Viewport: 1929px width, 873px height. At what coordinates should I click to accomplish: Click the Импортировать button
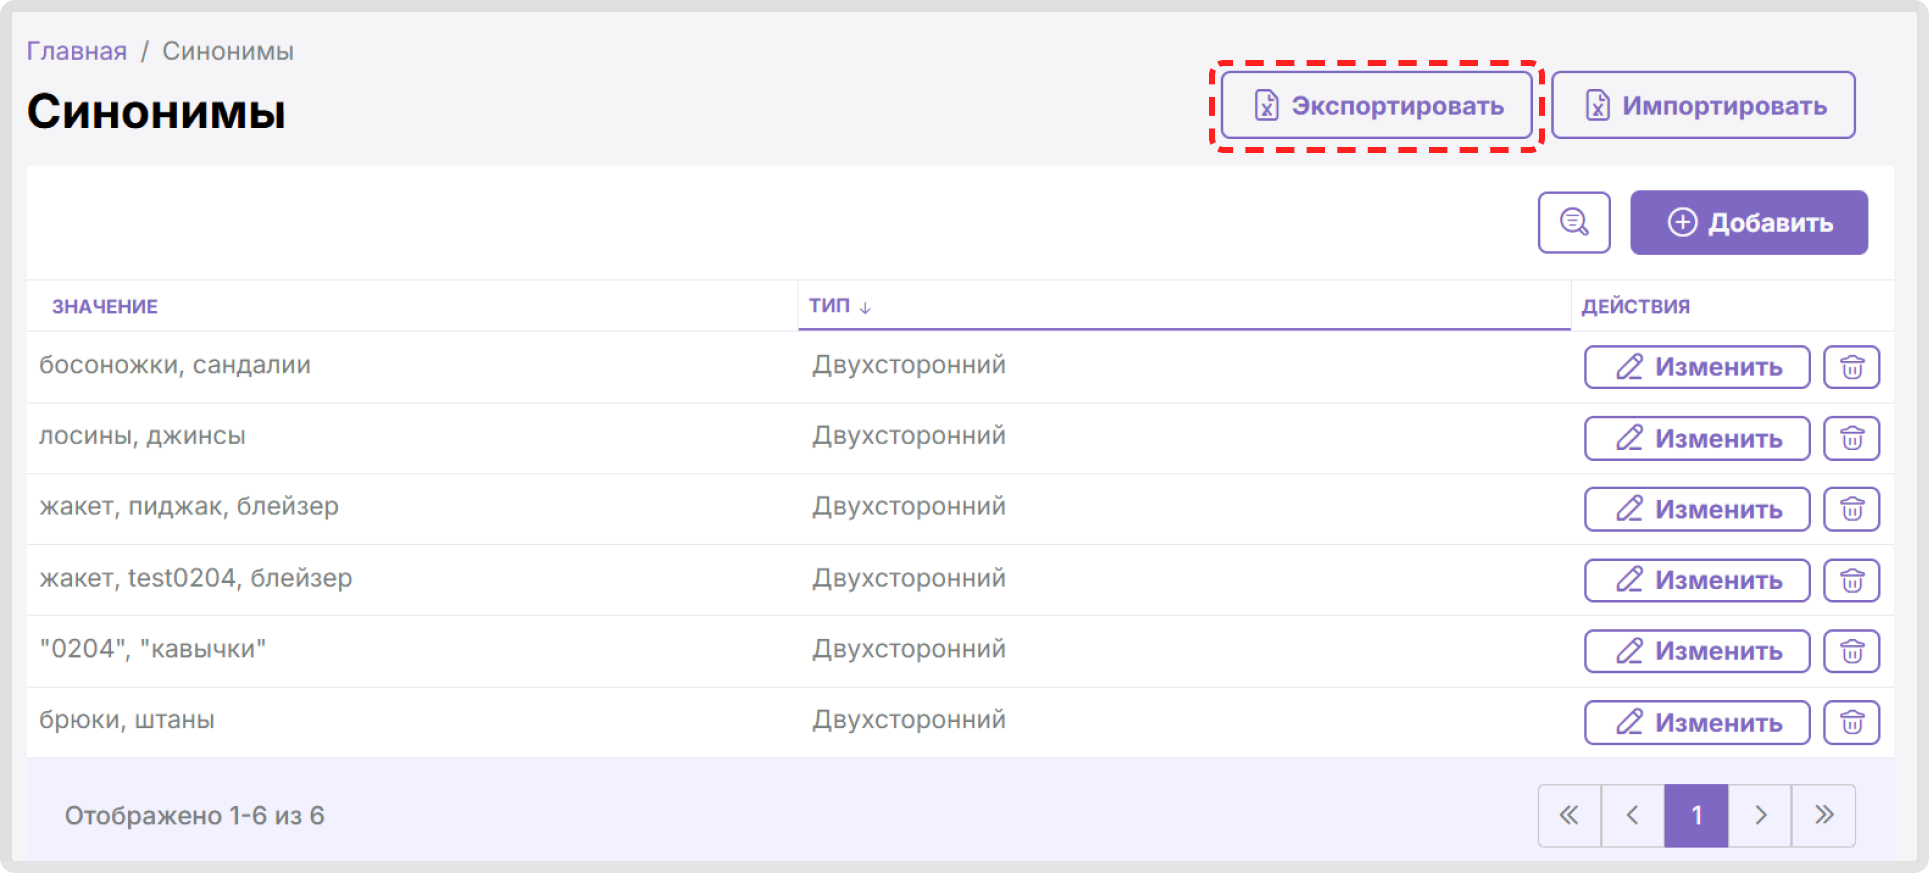(1704, 105)
